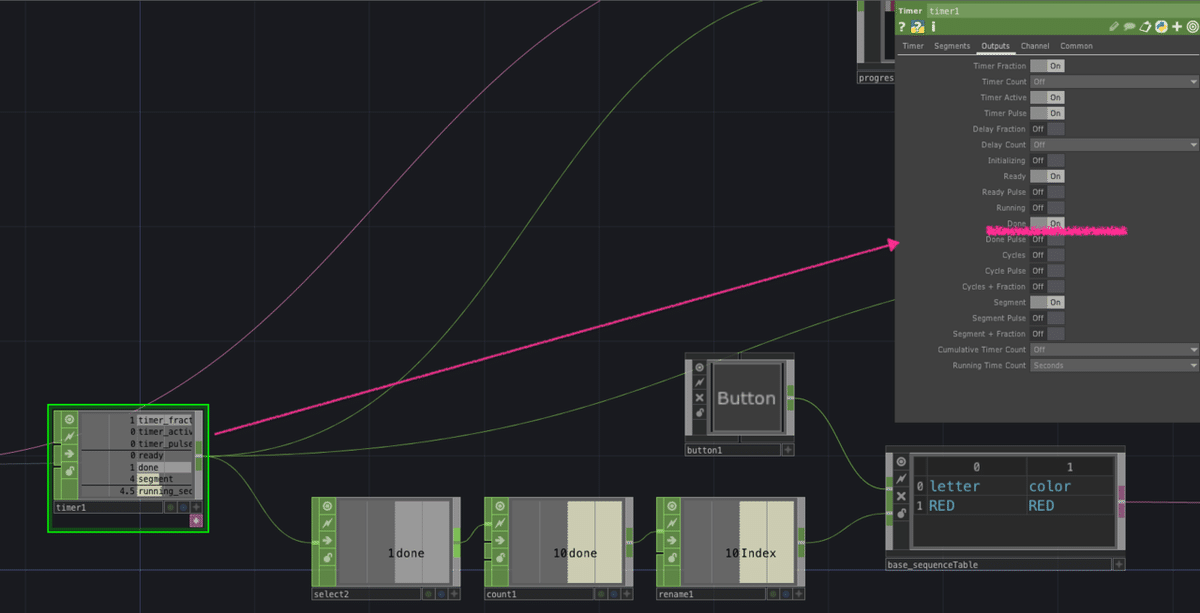Image resolution: width=1200 pixels, height=613 pixels.
Task: Click base_sequenceTable node name label
Action: [x=999, y=565]
